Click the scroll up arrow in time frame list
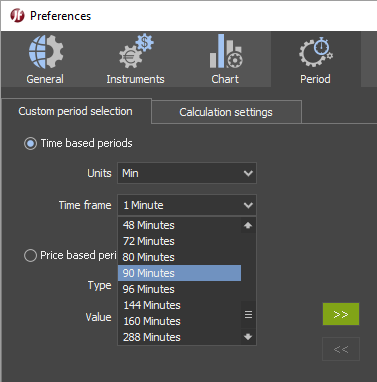 (248, 225)
